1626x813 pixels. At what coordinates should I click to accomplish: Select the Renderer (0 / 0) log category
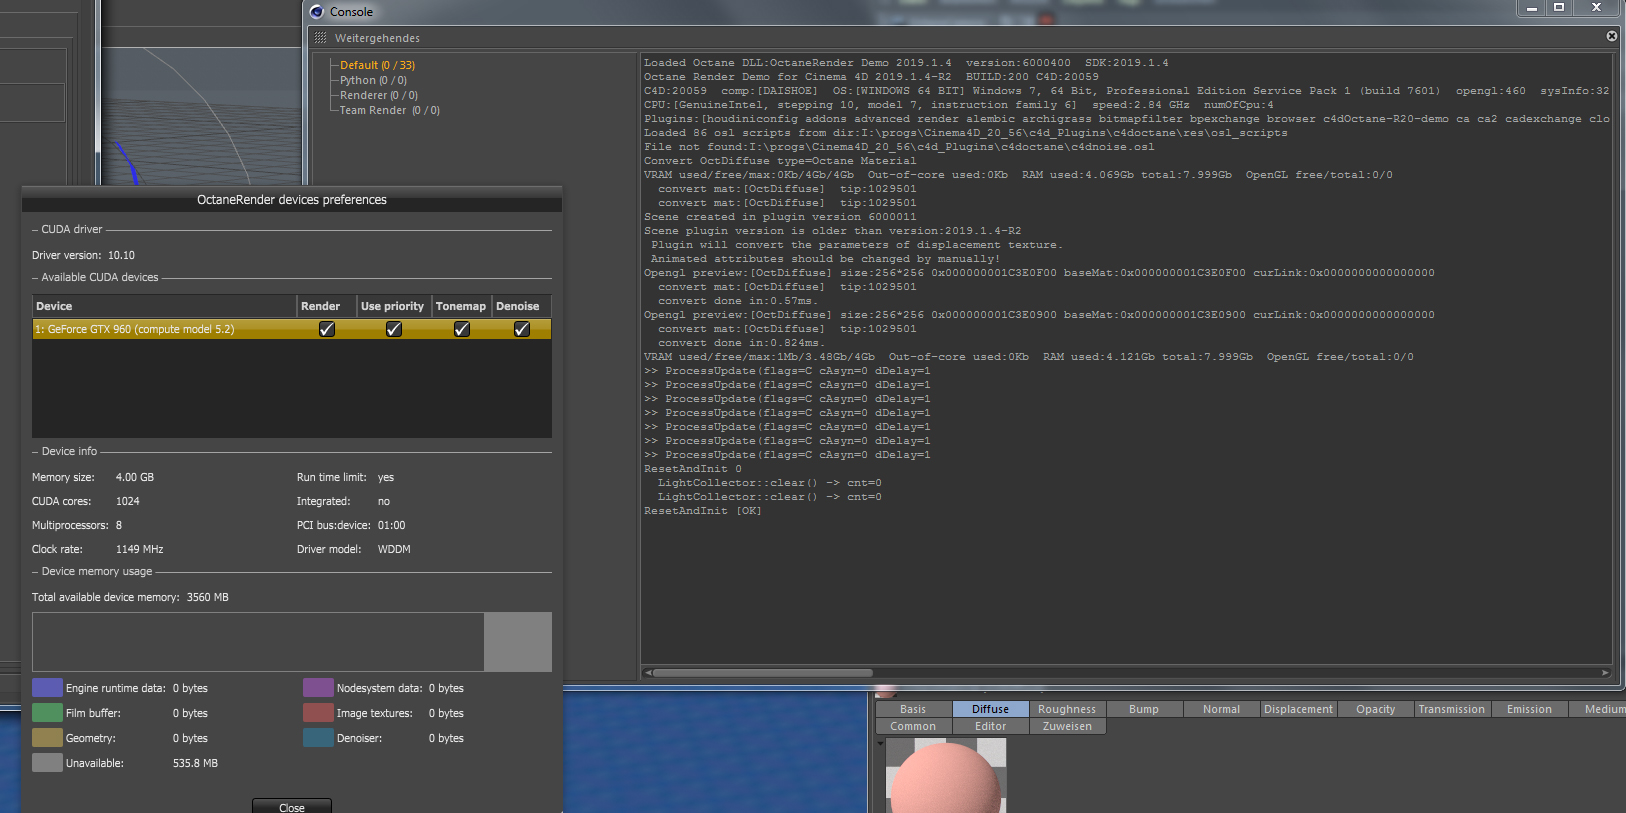point(379,95)
